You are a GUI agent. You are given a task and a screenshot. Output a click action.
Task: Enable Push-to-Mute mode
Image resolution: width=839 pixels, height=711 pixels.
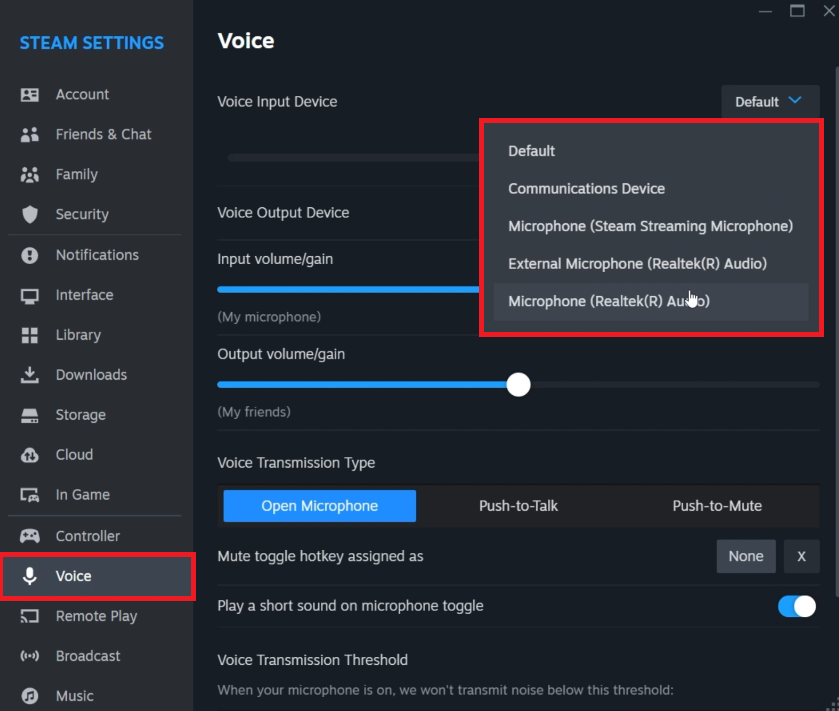[x=717, y=506]
